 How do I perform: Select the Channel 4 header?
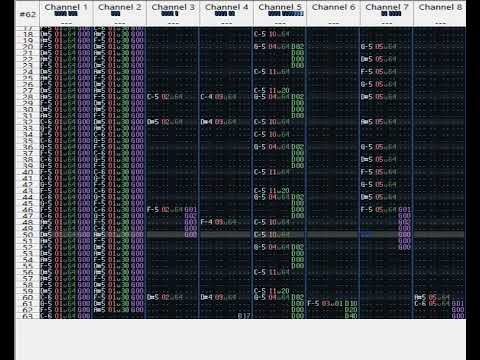point(226,13)
